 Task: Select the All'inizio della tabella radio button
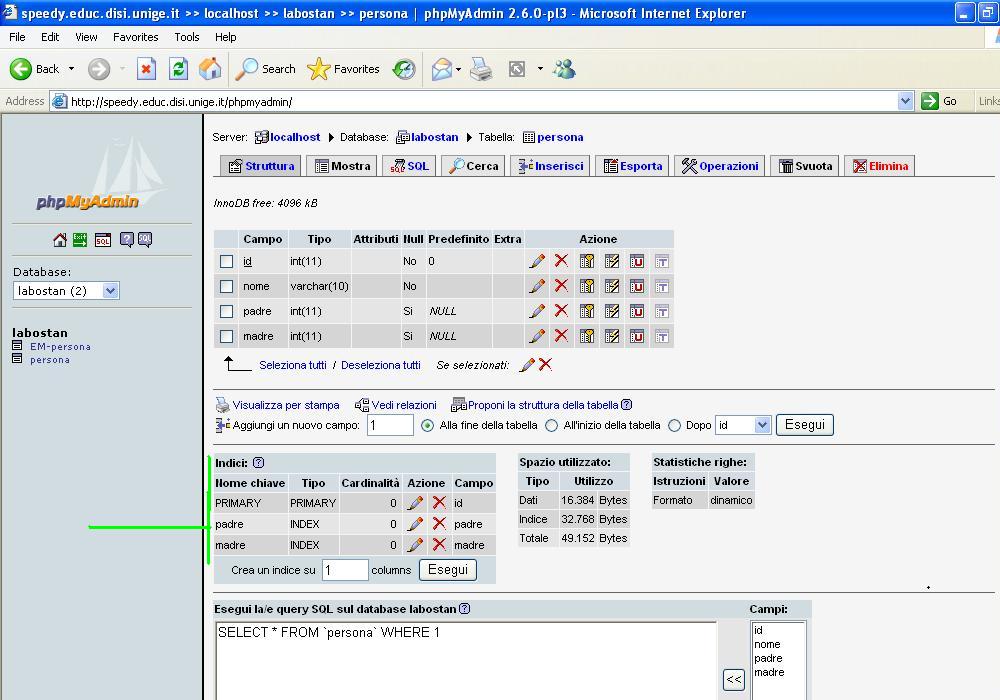coord(551,425)
